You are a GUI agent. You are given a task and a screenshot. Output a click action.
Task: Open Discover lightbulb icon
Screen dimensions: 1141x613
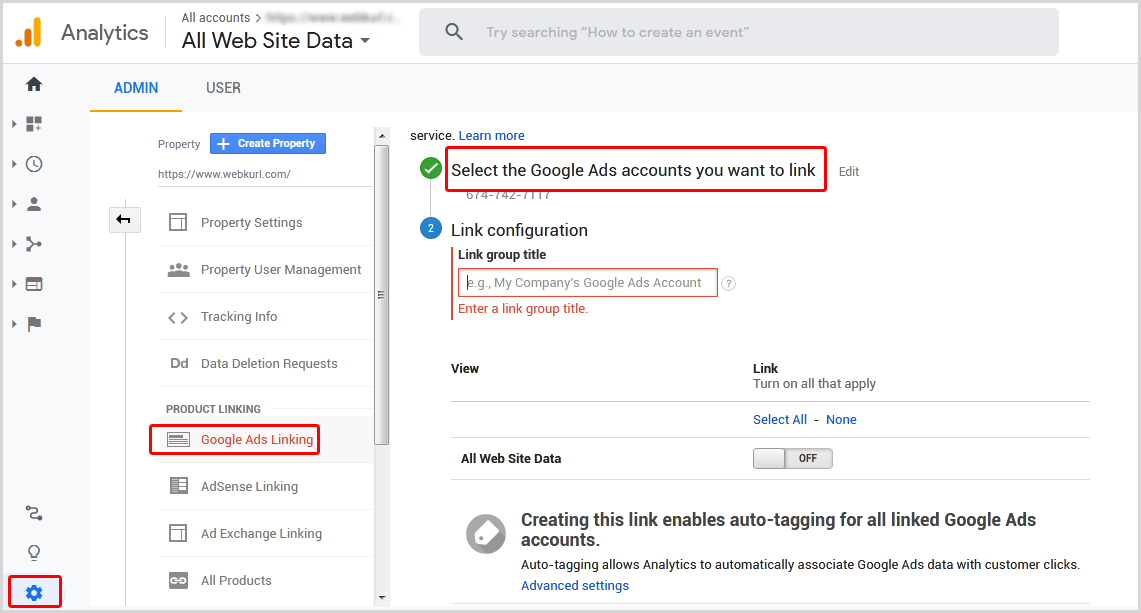pyautogui.click(x=33, y=553)
